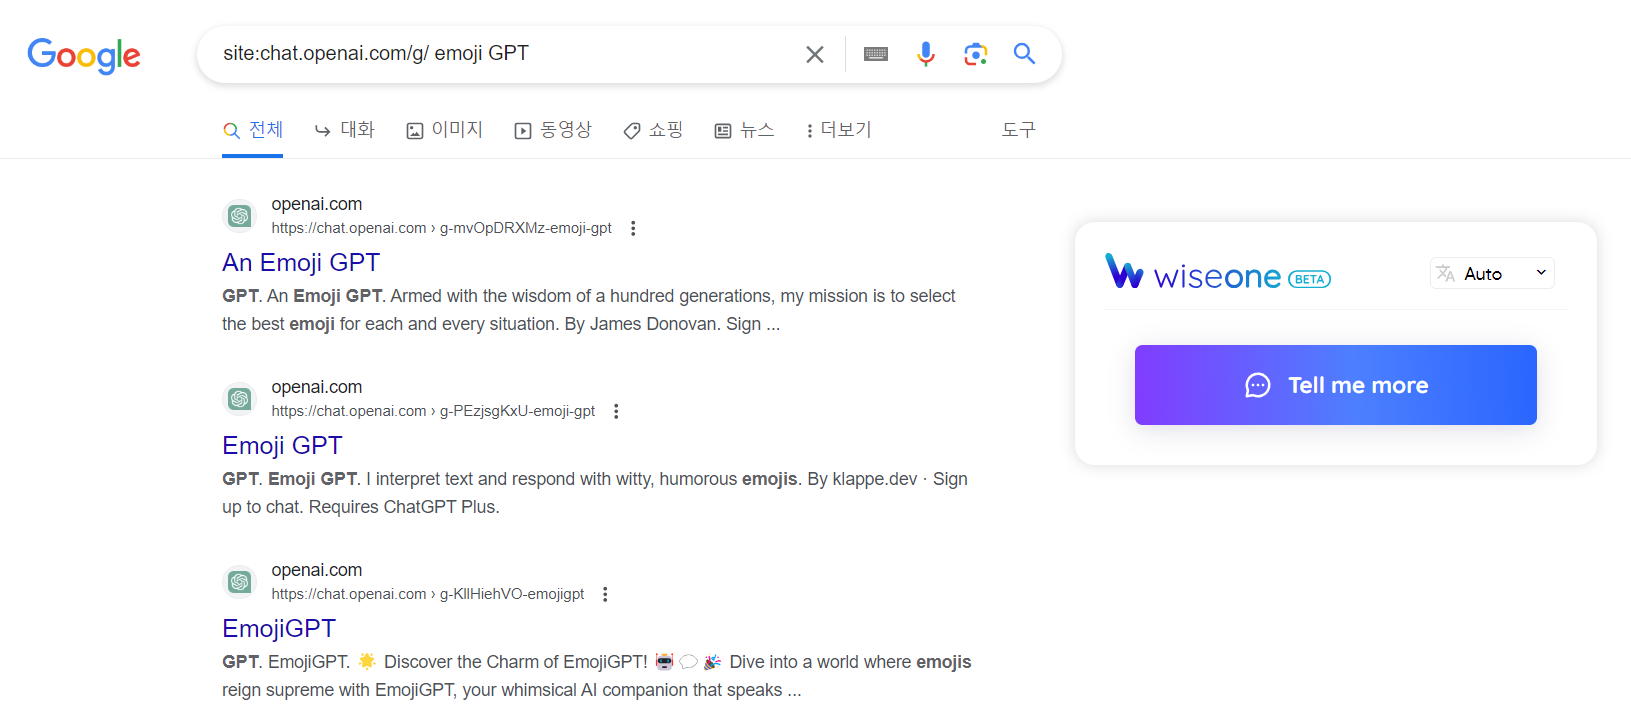
Task: Click the favicon of An Emoji GPT result
Action: pyautogui.click(x=239, y=215)
